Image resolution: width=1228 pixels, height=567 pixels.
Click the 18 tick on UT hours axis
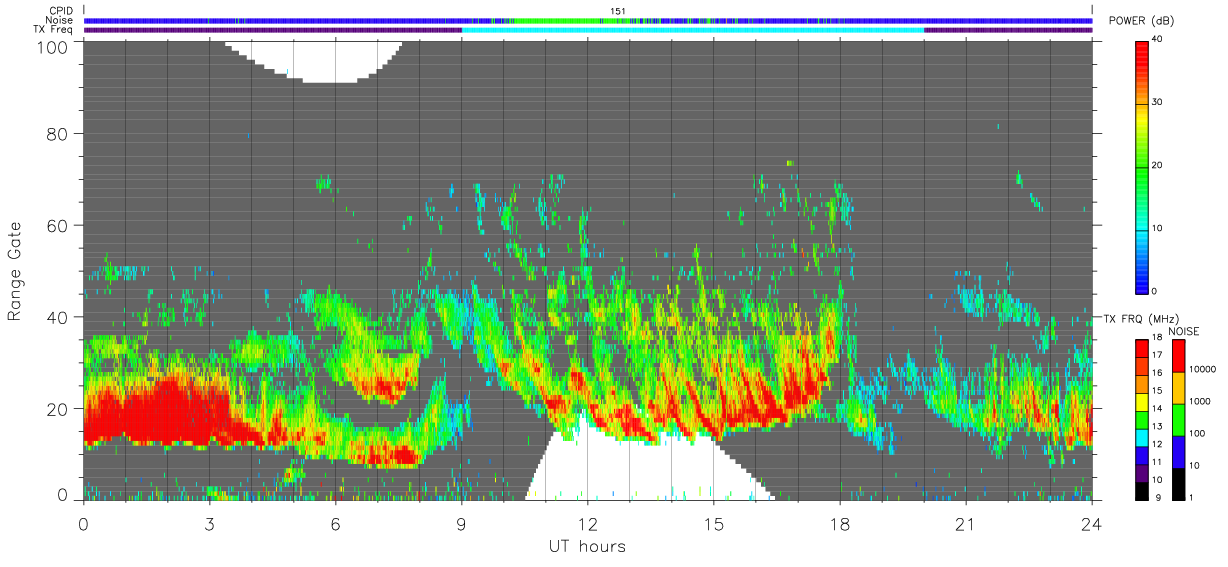tap(840, 524)
